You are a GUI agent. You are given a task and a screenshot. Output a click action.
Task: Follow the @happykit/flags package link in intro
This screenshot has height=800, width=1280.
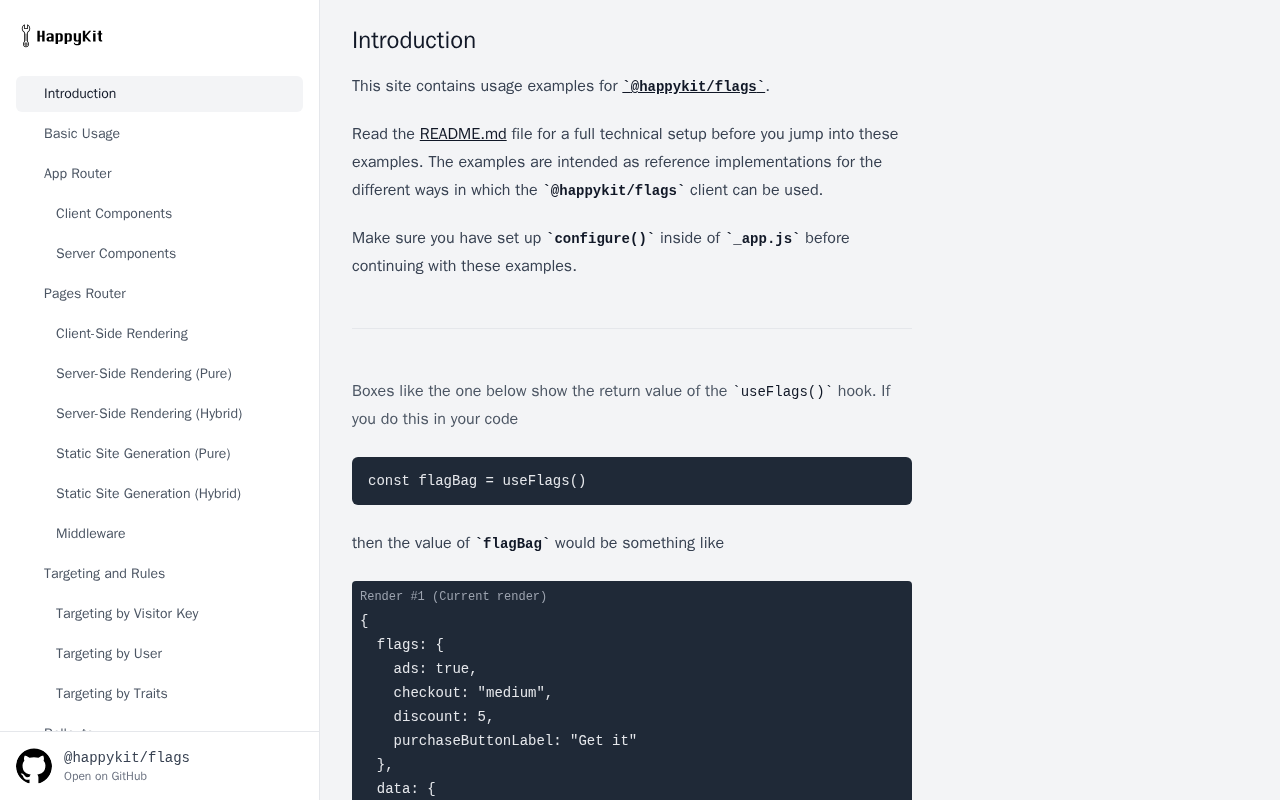click(x=693, y=87)
